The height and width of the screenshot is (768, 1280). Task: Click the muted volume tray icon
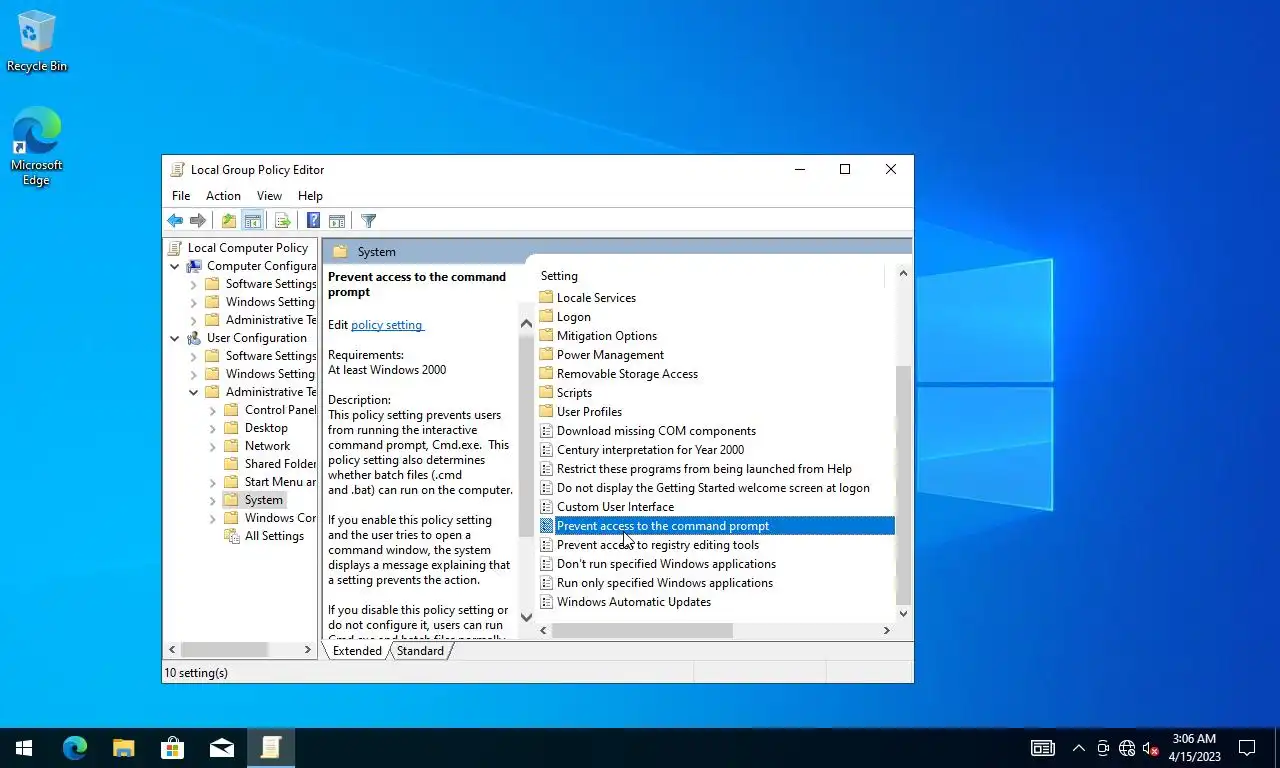(x=1151, y=748)
